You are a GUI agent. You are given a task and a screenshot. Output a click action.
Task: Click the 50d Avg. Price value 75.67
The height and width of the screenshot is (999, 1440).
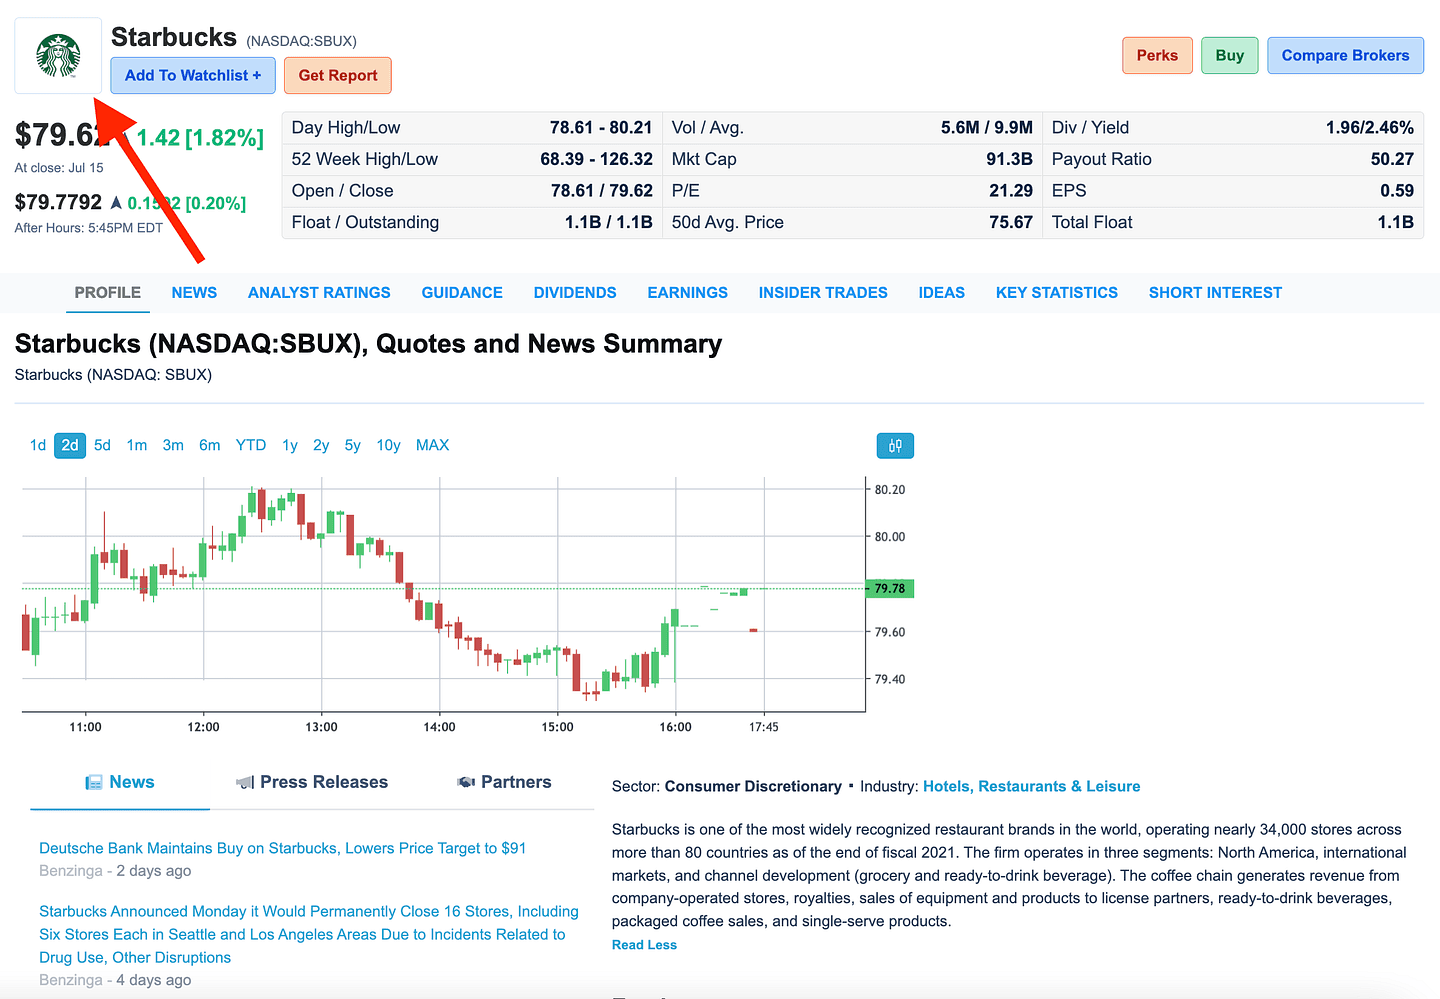click(1011, 222)
